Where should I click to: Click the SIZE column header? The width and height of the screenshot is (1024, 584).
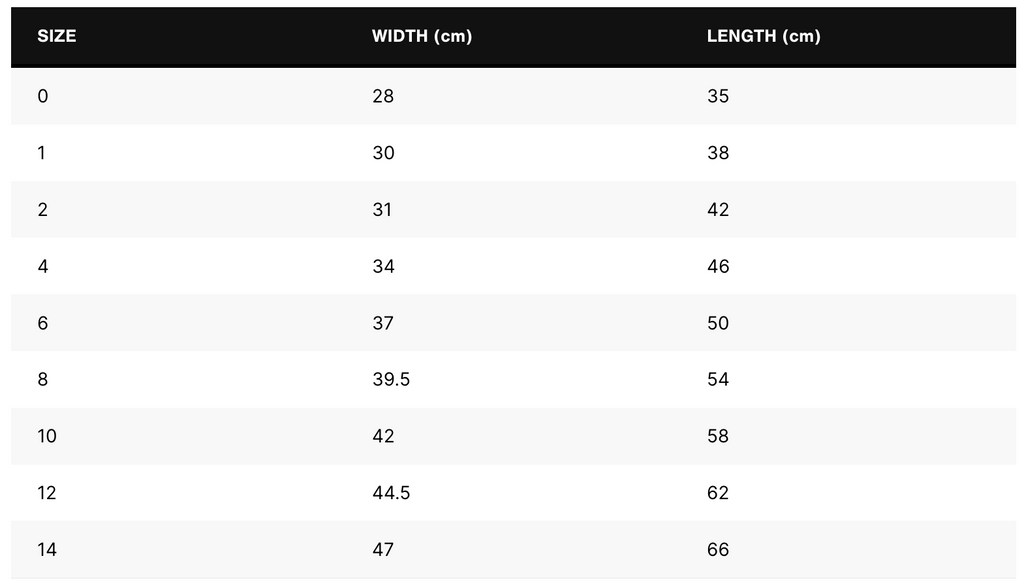tap(57, 36)
